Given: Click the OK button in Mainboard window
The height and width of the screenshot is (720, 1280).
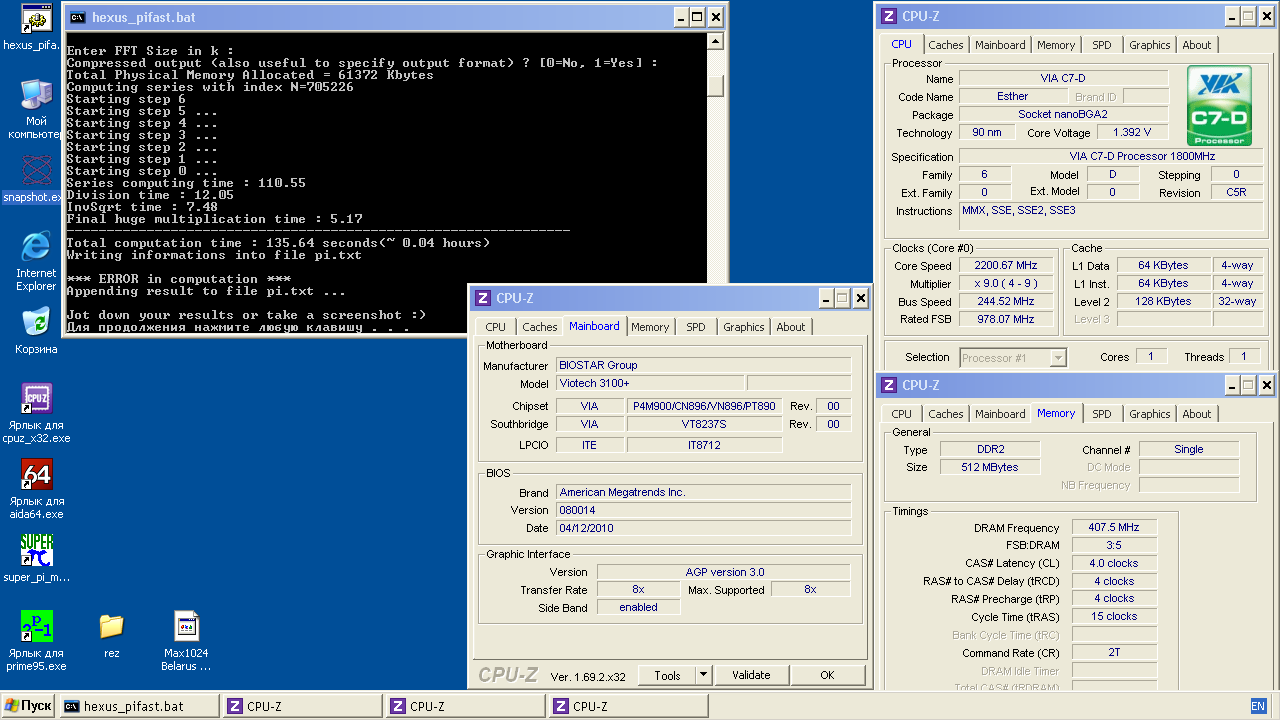Looking at the screenshot, I should point(827,675).
